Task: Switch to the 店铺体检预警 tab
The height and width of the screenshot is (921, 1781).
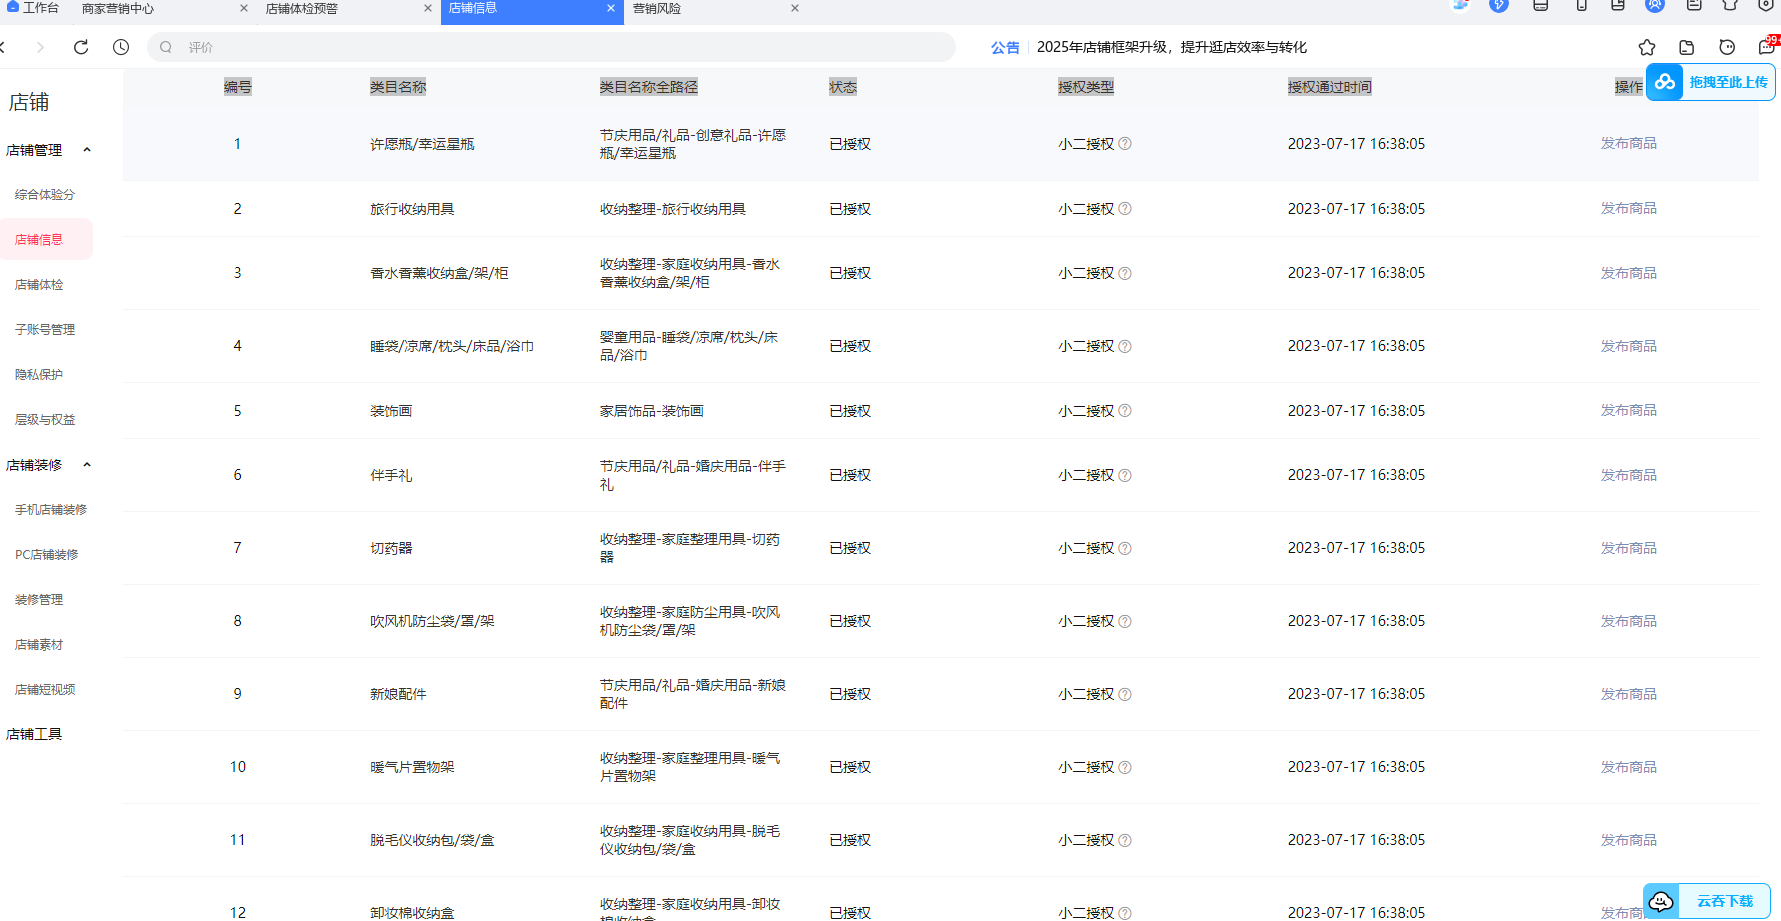Action: [x=302, y=9]
